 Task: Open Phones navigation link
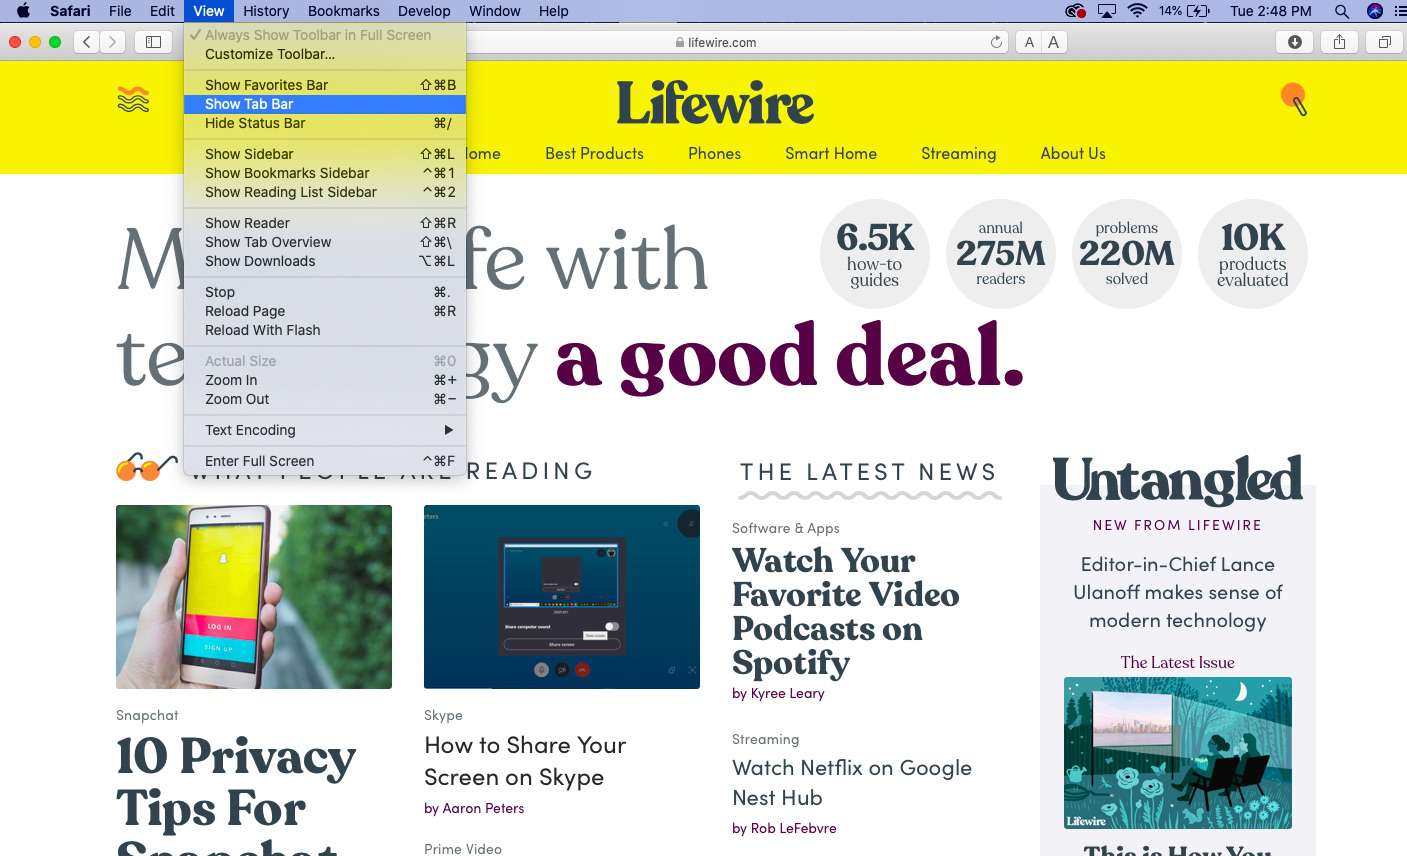tap(714, 153)
